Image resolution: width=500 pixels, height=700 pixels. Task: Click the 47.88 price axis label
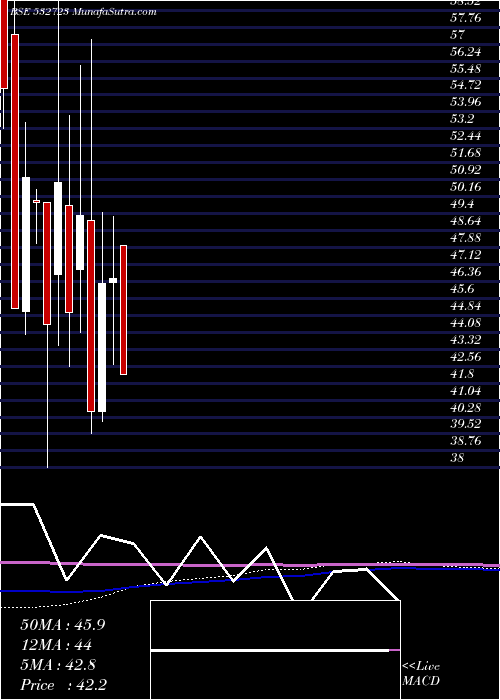[x=467, y=238]
